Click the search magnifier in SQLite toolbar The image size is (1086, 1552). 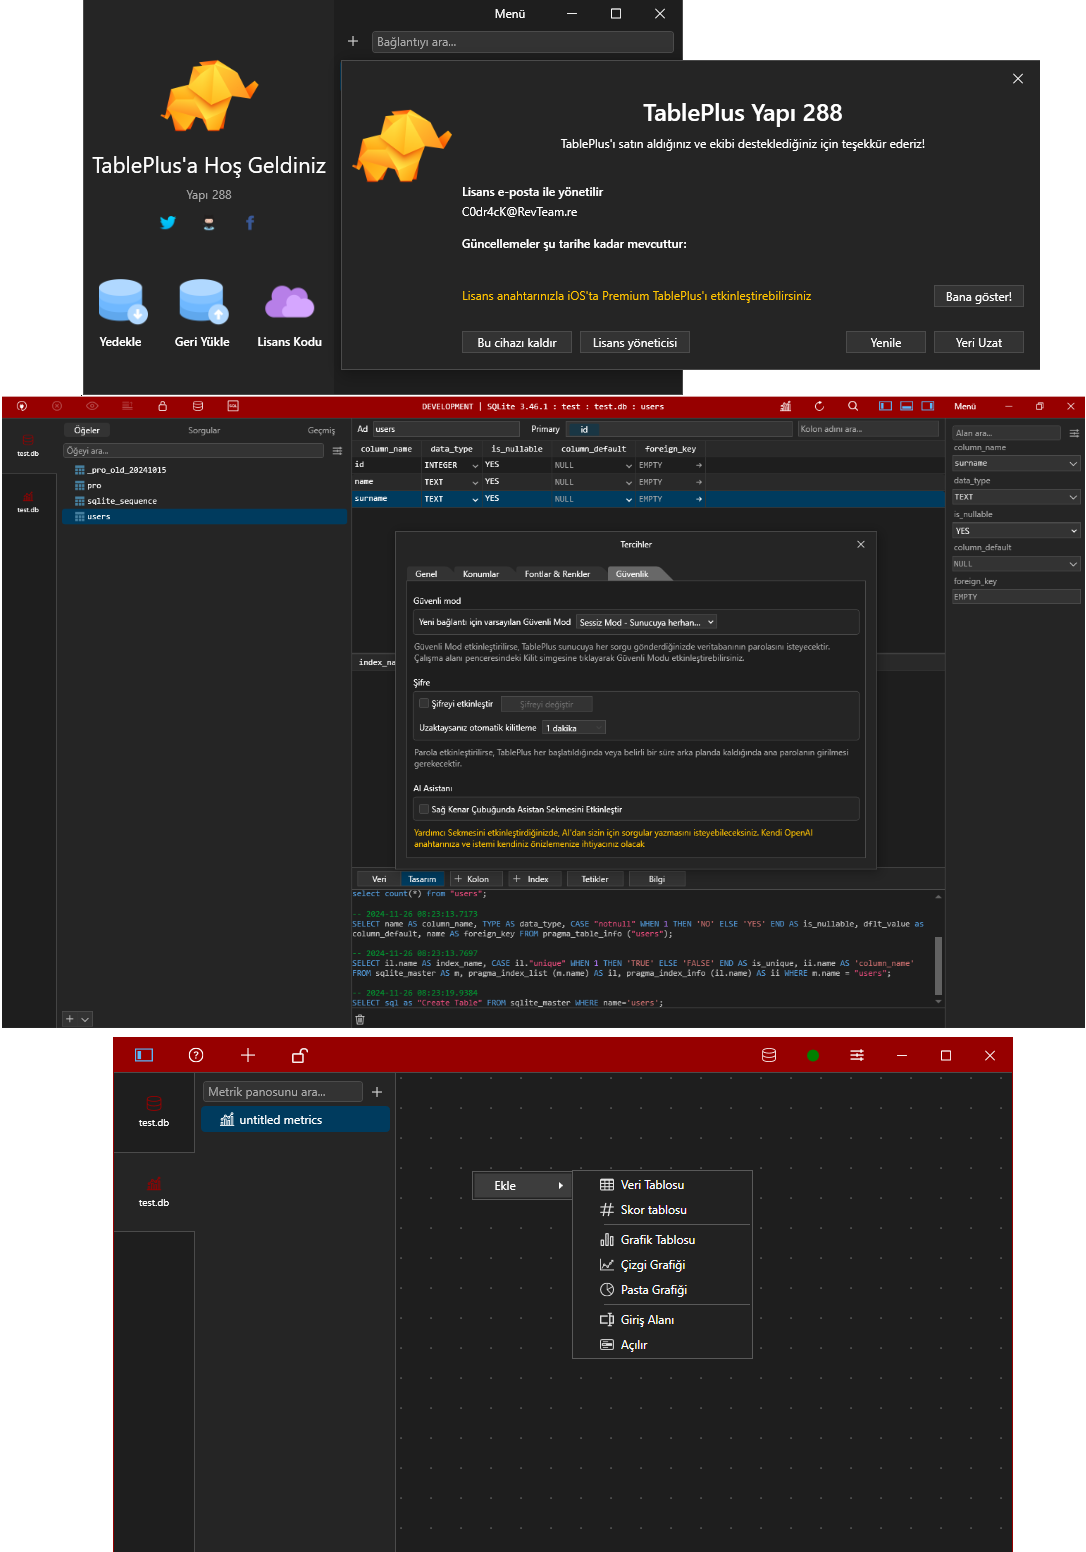click(853, 406)
